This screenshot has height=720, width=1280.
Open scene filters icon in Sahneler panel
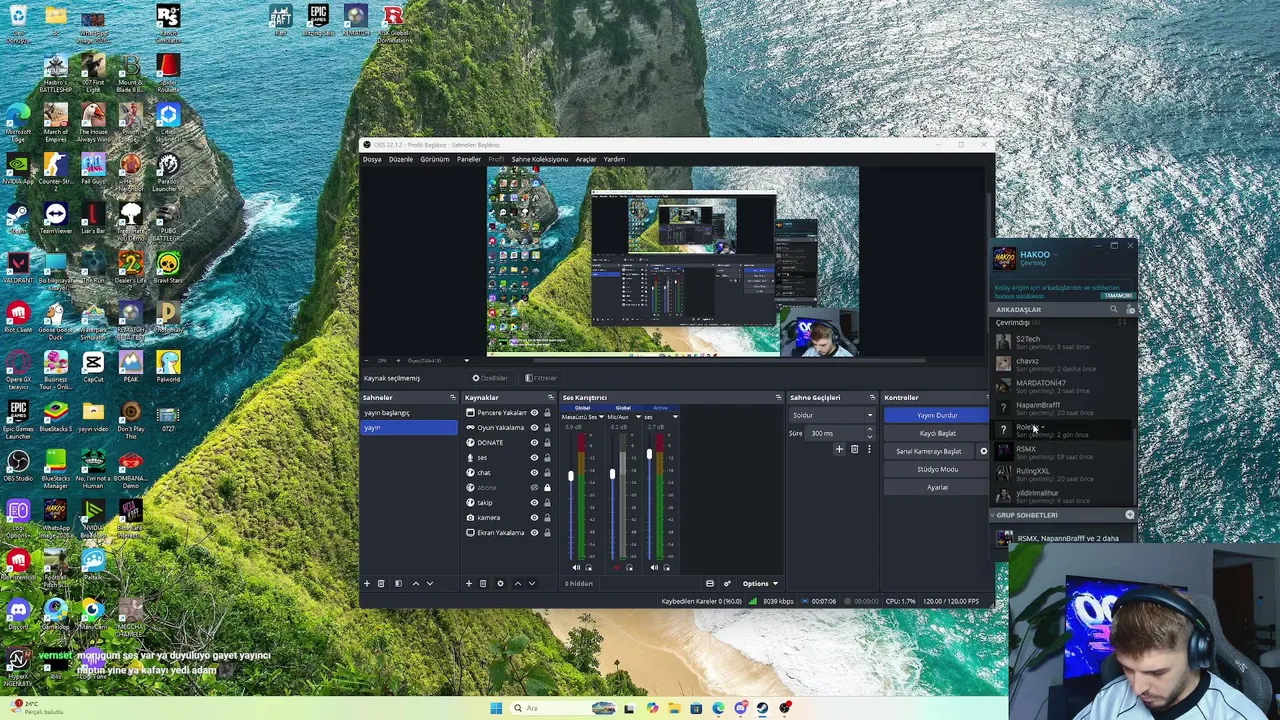pyautogui.click(x=398, y=583)
